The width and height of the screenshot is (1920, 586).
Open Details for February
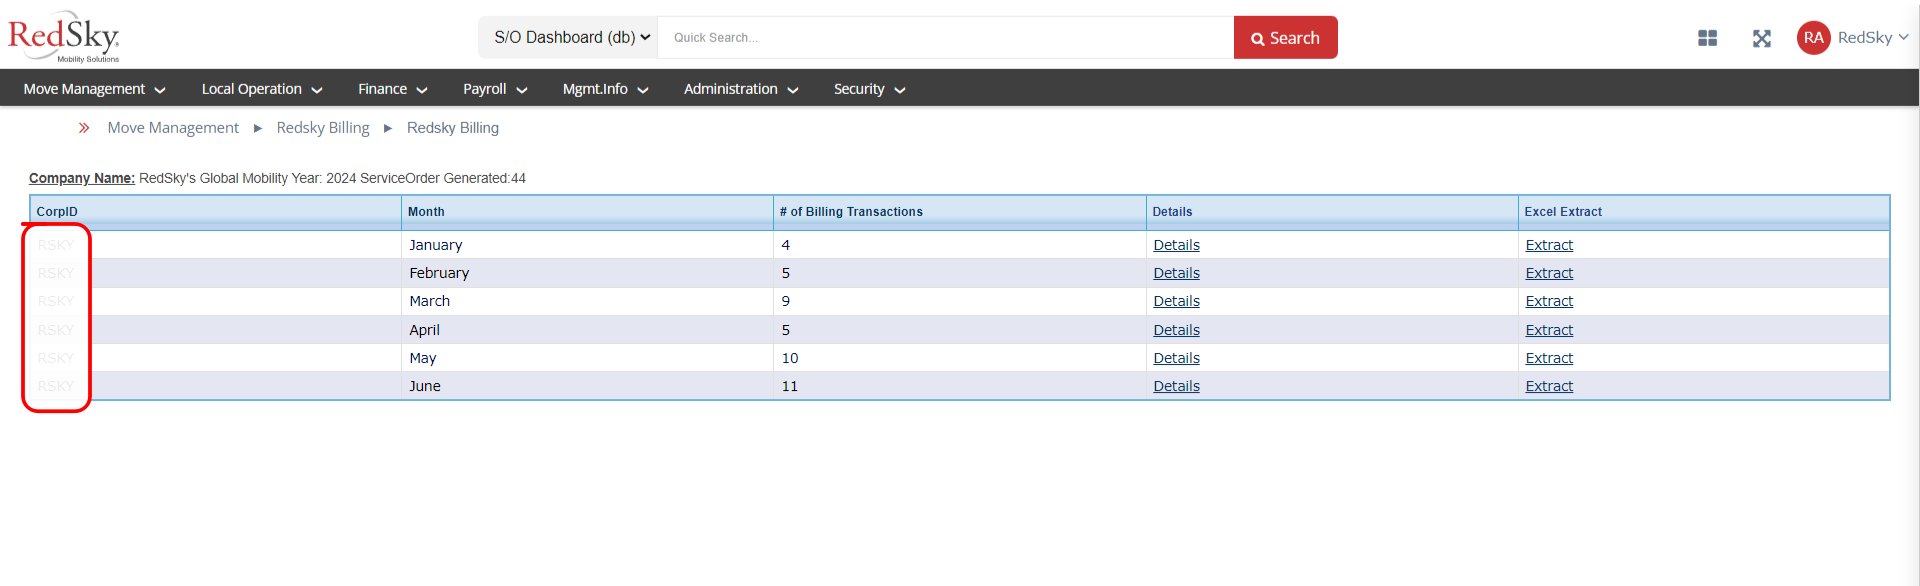pos(1176,273)
